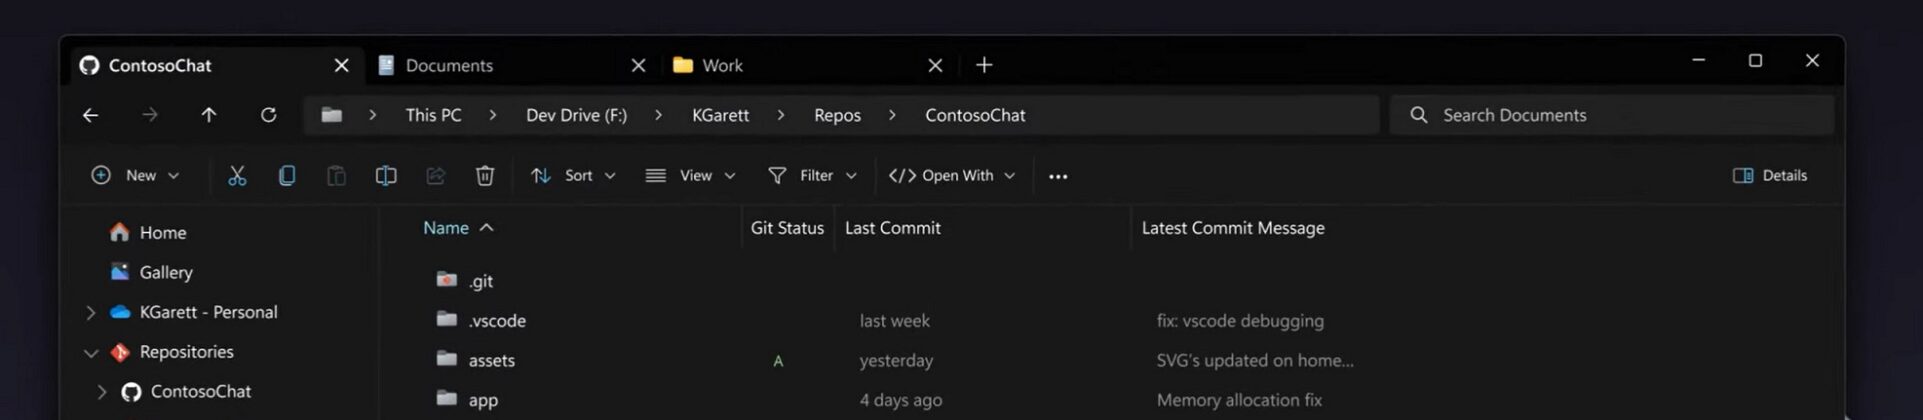The image size is (1923, 420).
Task: Open the Filter dropdown
Action: point(812,175)
